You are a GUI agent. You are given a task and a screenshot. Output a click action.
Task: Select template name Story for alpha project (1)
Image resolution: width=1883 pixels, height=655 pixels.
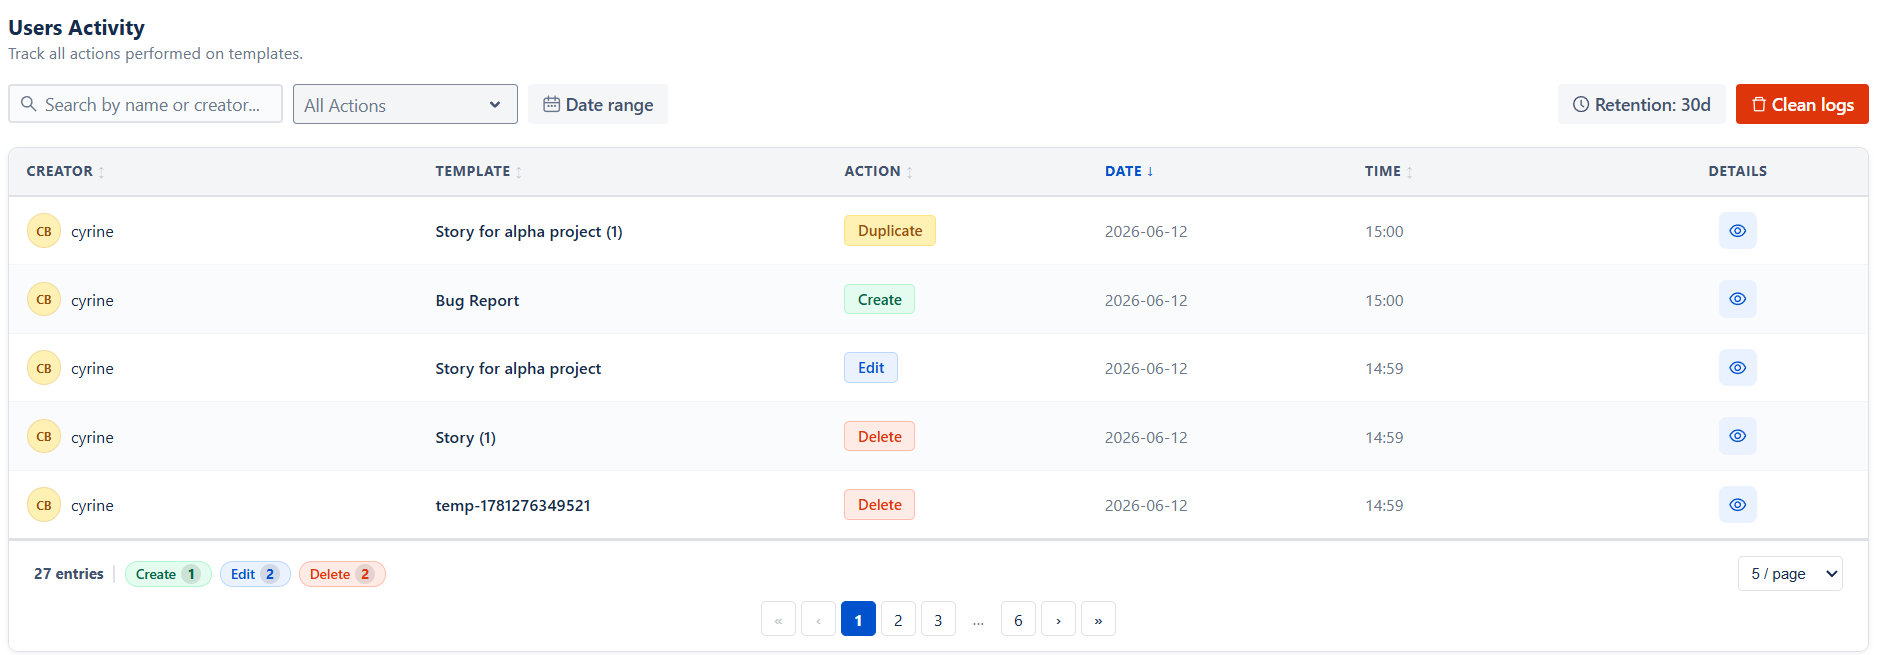[x=529, y=231]
